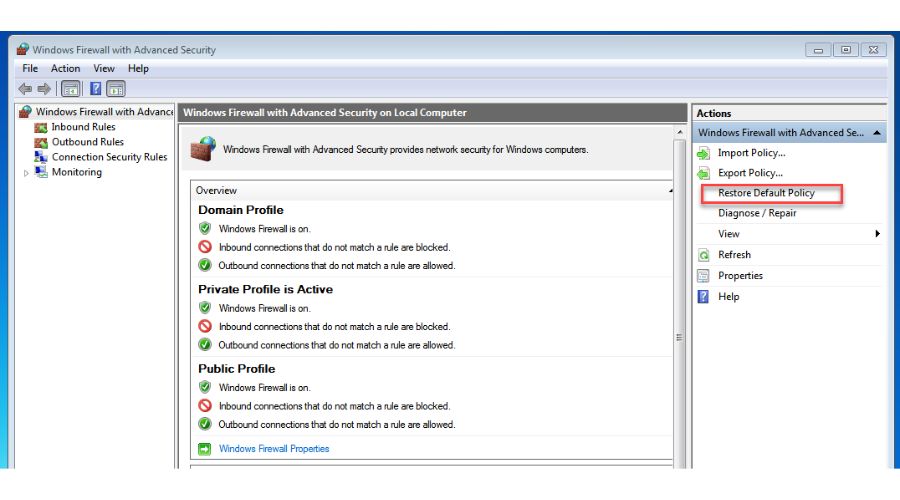Select Connection Security Rules in the tree
Viewport: 900px width, 500px height.
(110, 157)
